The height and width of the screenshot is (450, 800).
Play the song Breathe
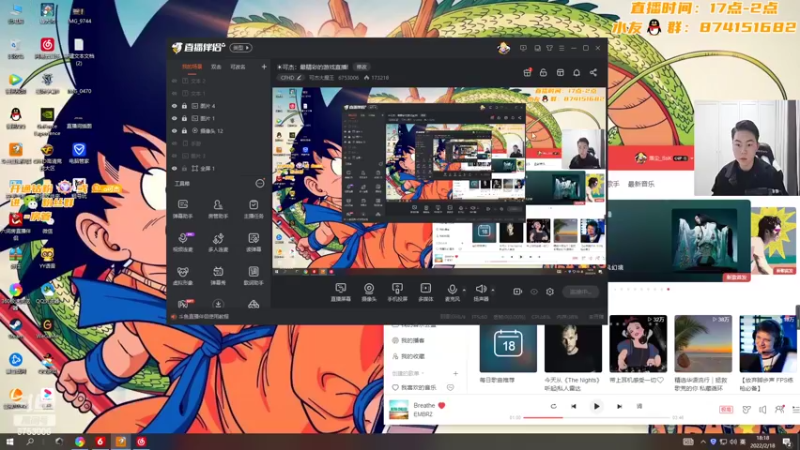[x=596, y=407]
